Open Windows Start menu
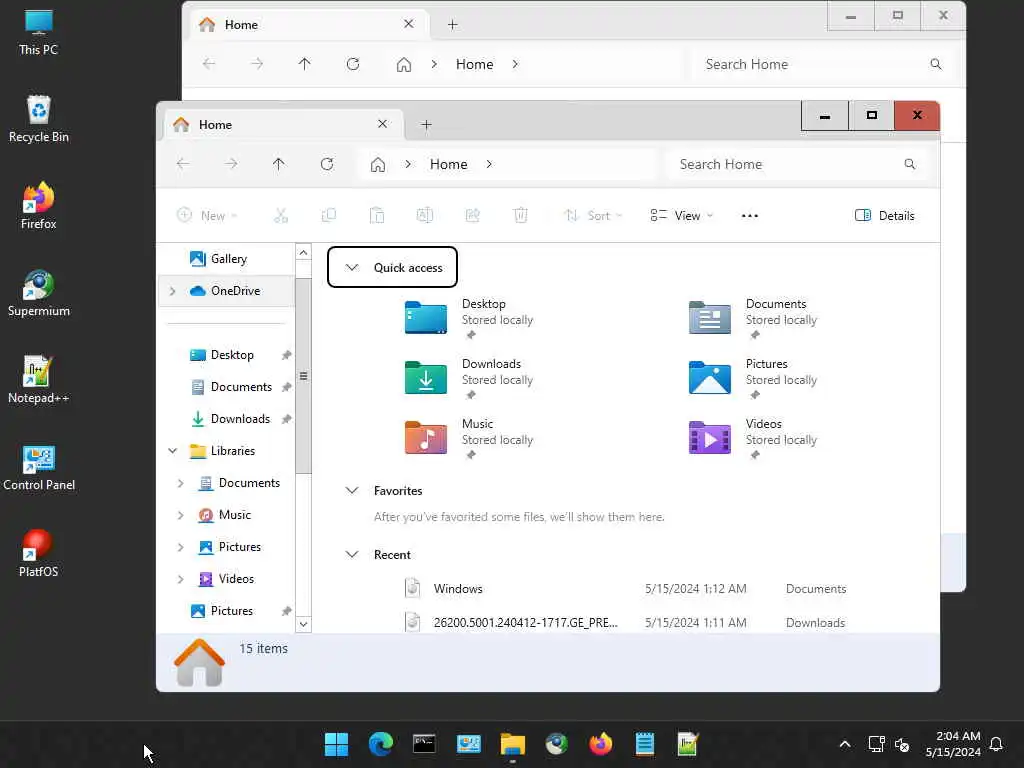This screenshot has width=1024, height=768. coord(336,744)
